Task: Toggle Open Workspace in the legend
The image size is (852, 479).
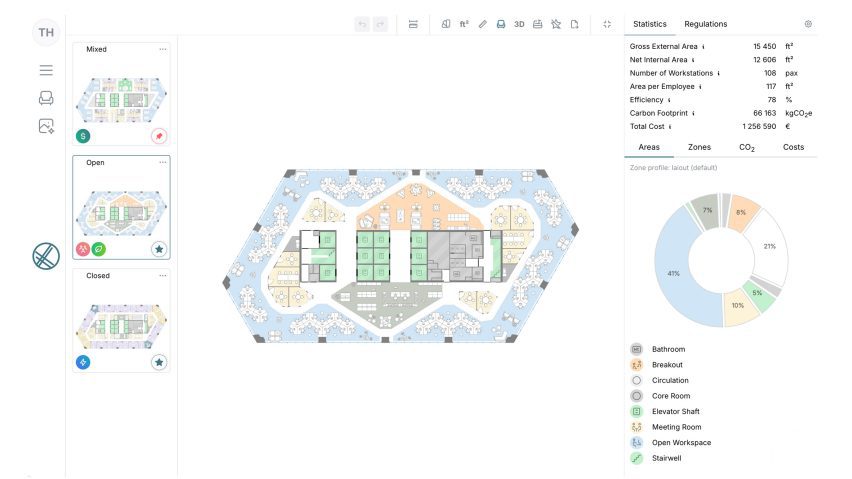Action: coord(671,443)
